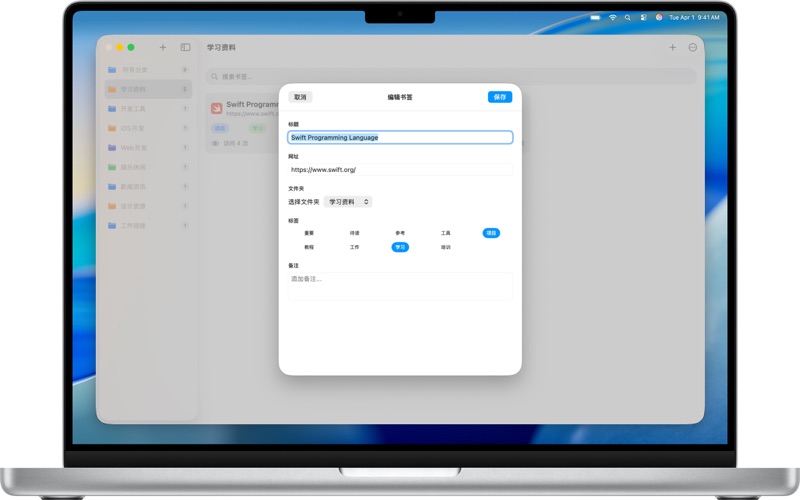800x500 pixels.
Task: Click the 取消 button in the sheet
Action: [300, 97]
